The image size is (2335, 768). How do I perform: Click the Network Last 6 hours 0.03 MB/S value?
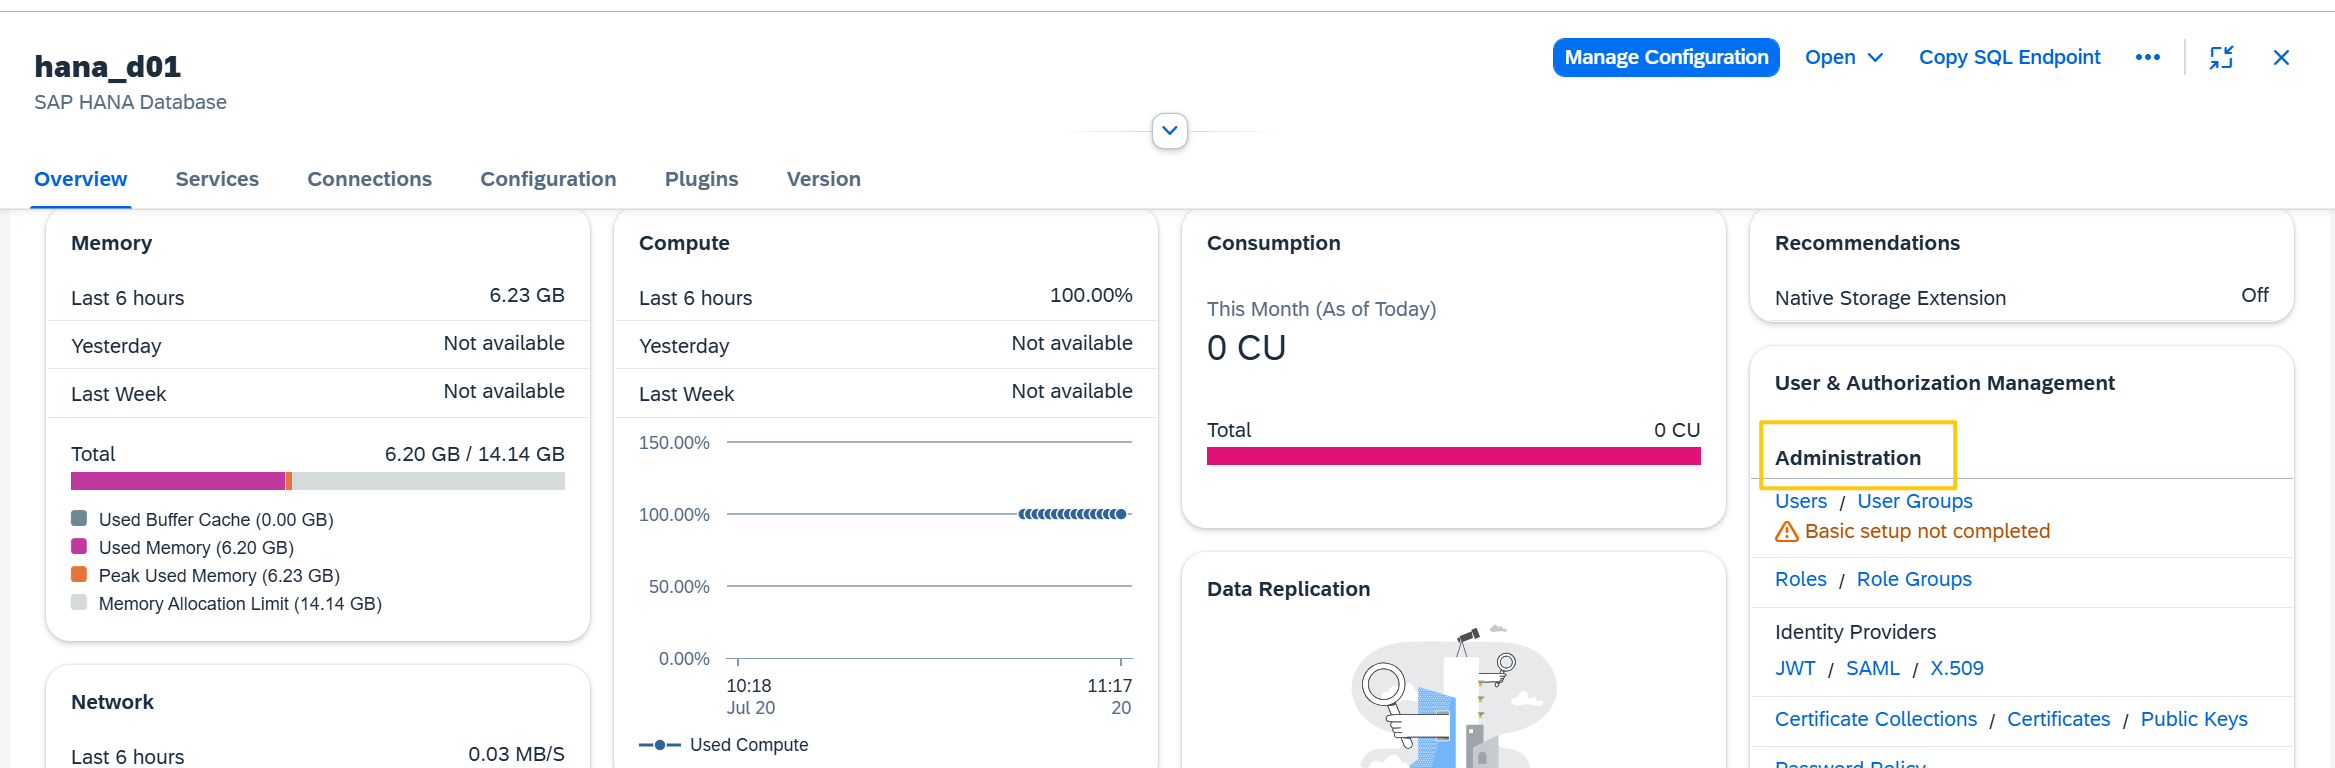pyautogui.click(x=516, y=754)
